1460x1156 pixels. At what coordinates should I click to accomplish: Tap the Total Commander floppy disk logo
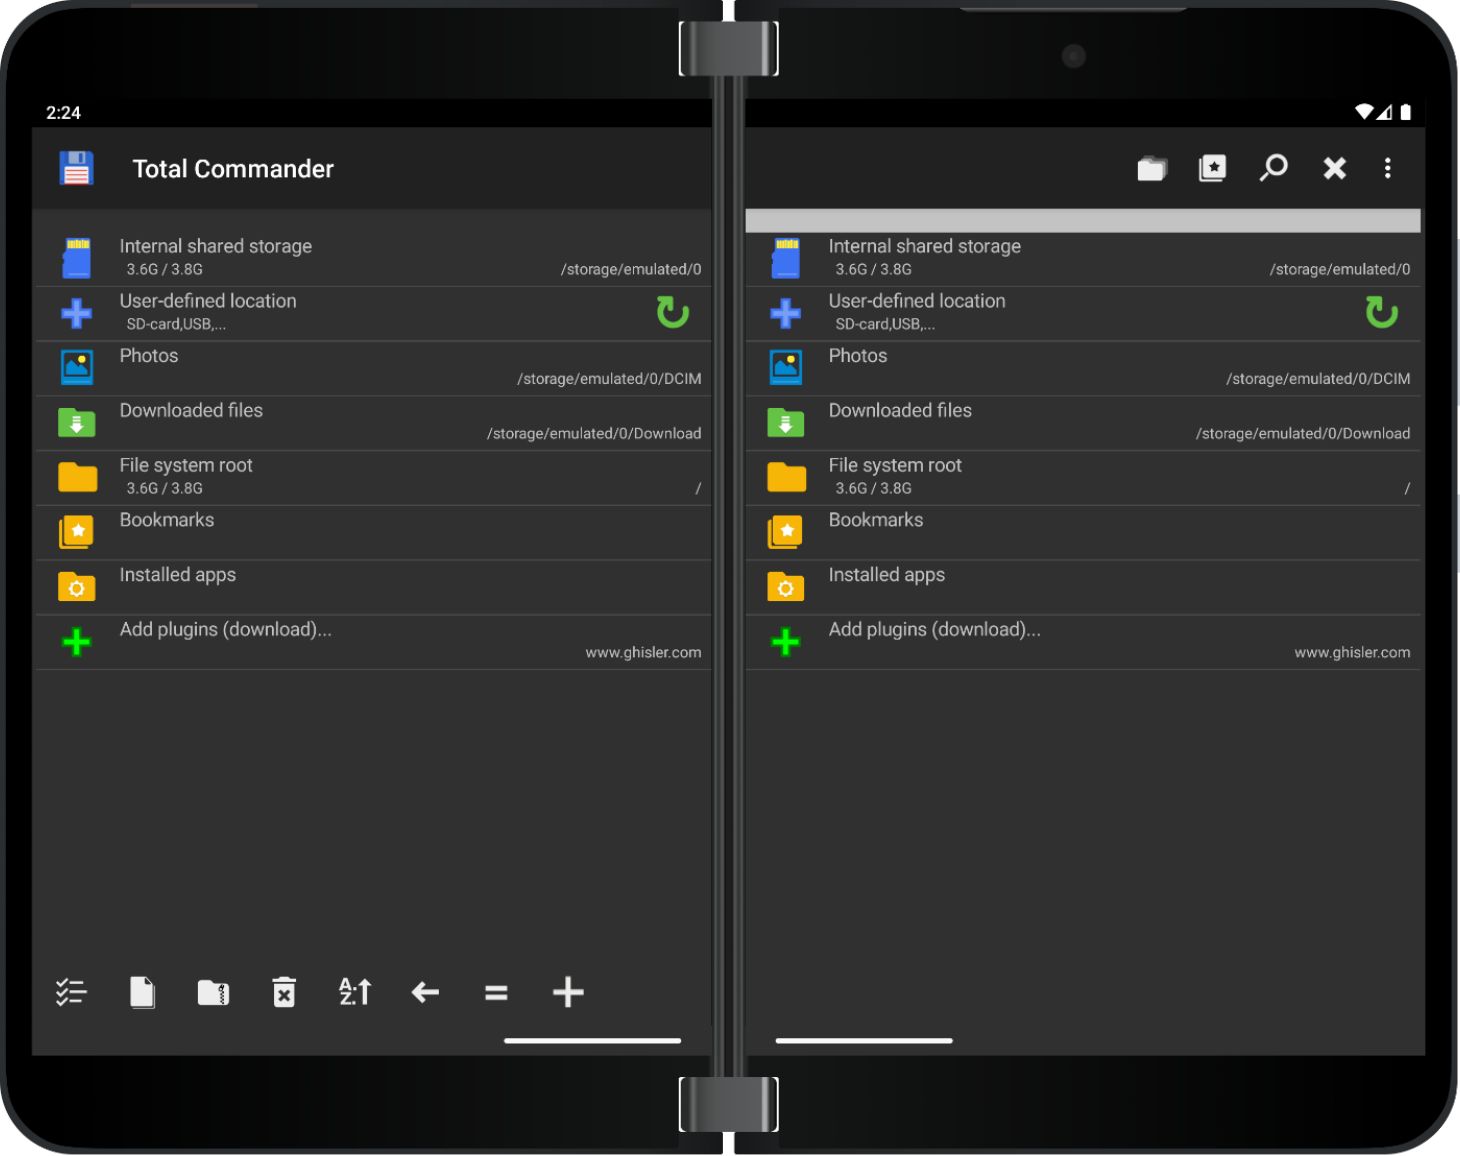coord(77,168)
